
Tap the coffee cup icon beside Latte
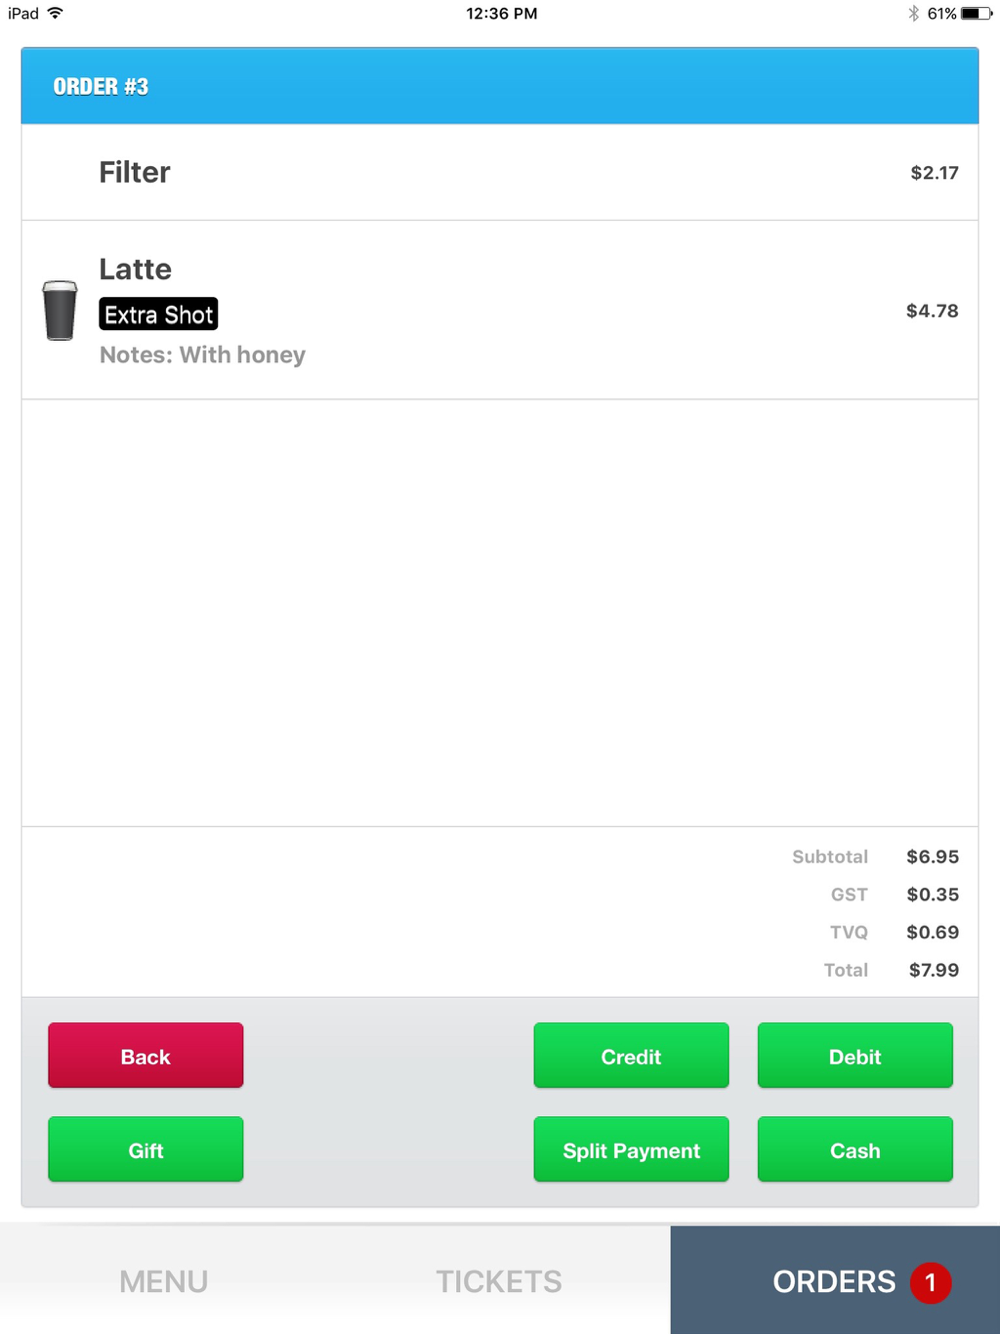pos(60,310)
